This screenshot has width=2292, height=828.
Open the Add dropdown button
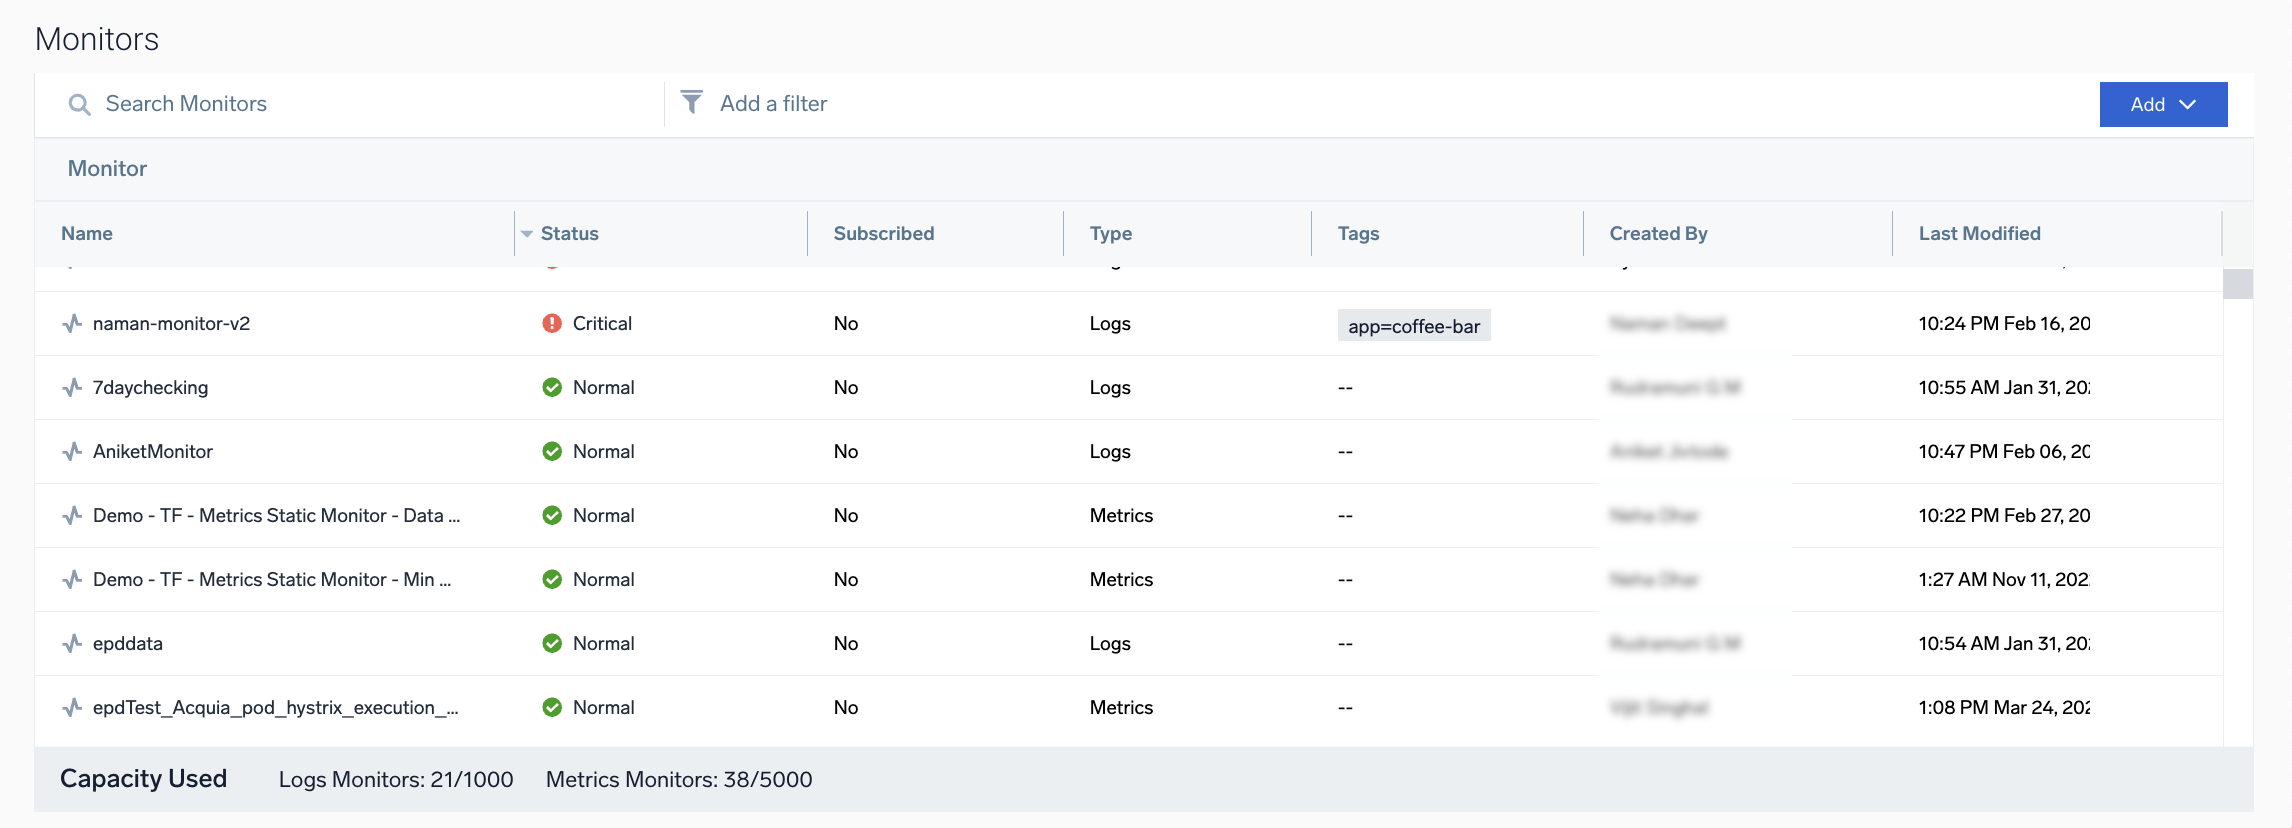[x=2162, y=104]
